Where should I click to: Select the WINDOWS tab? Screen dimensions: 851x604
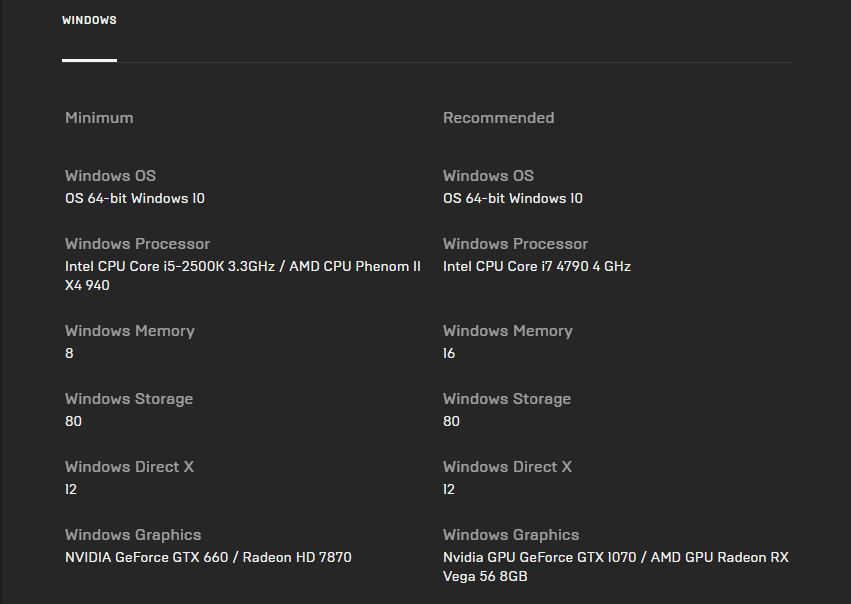(89, 20)
